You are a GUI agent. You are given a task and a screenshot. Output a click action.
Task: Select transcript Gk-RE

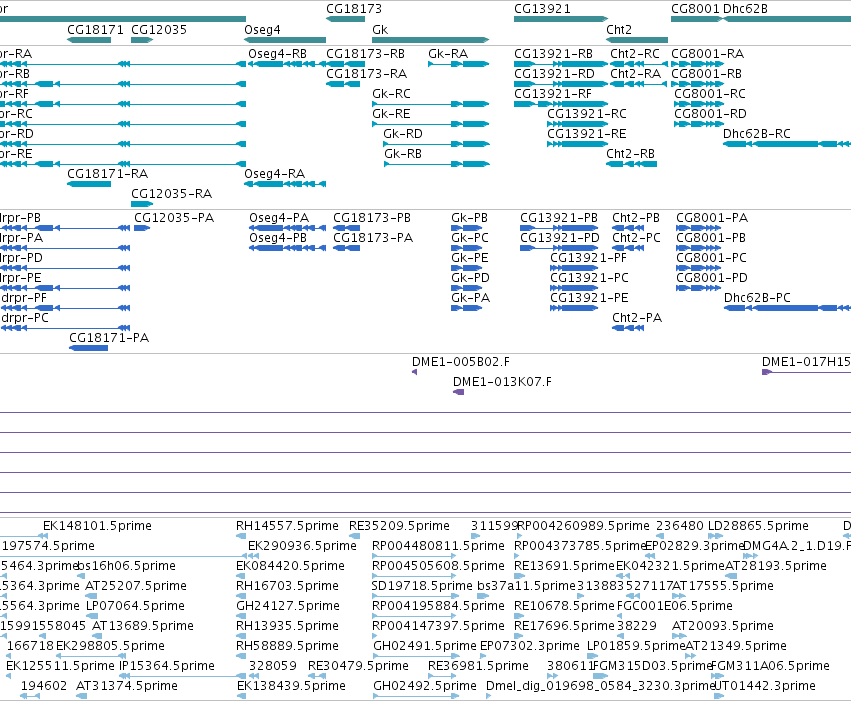(391, 114)
